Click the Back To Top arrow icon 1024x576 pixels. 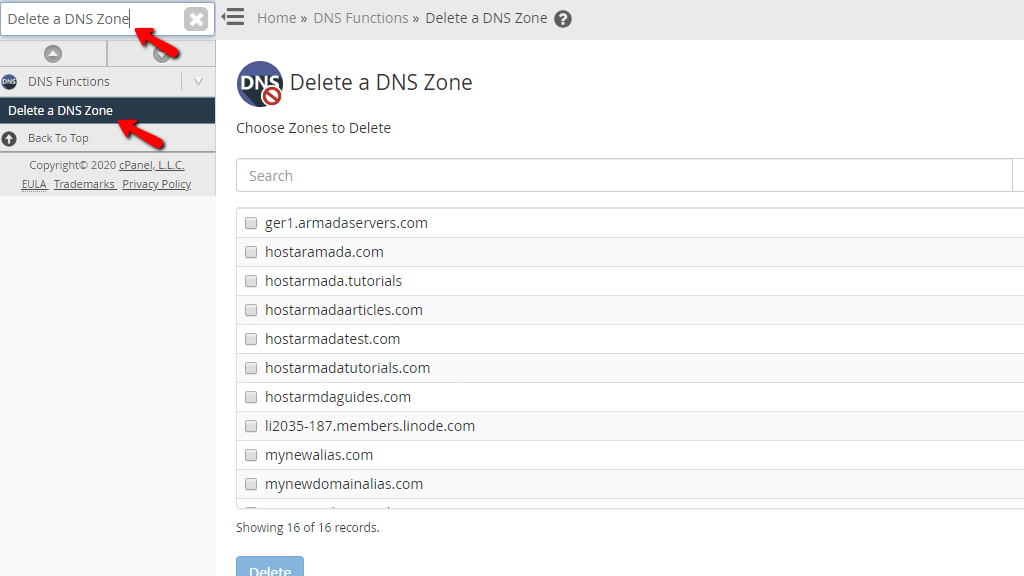click(x=9, y=138)
